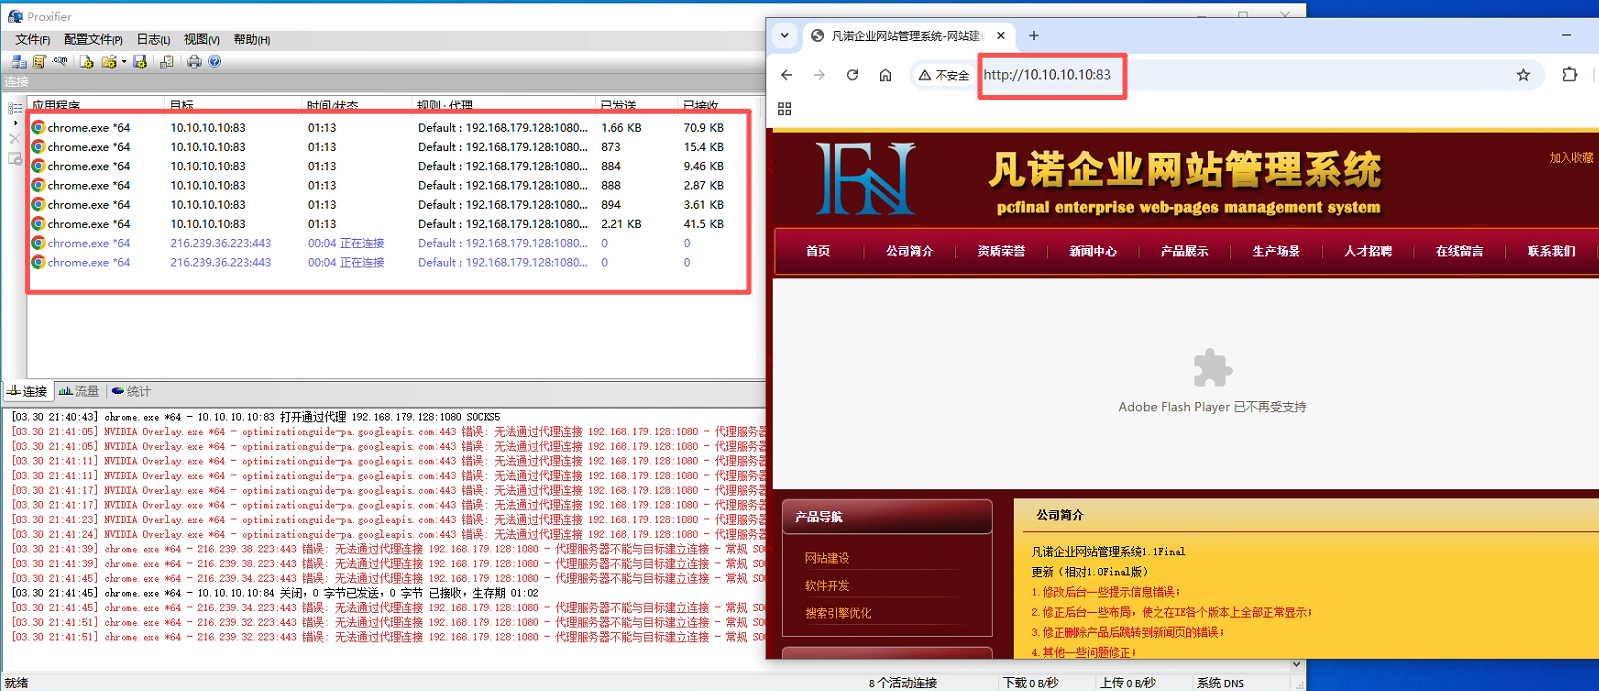Click the log entry at 21:40:43 打开通过代理

pyautogui.click(x=256, y=417)
